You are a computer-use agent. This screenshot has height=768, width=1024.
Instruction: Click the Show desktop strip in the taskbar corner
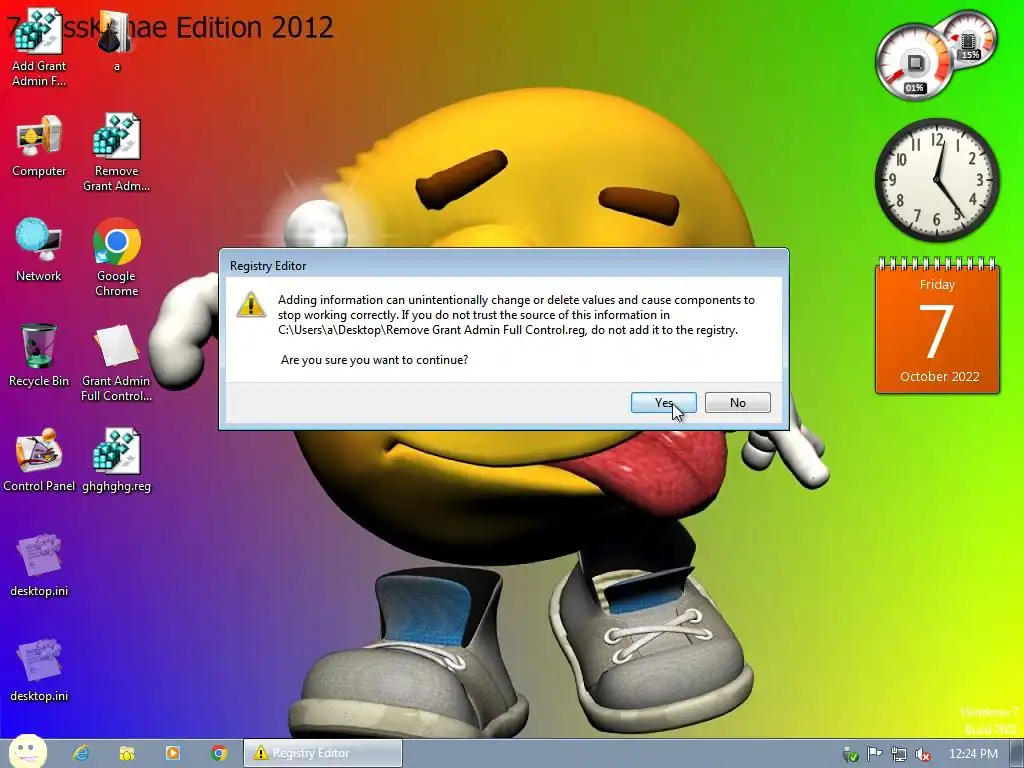[1017, 754]
